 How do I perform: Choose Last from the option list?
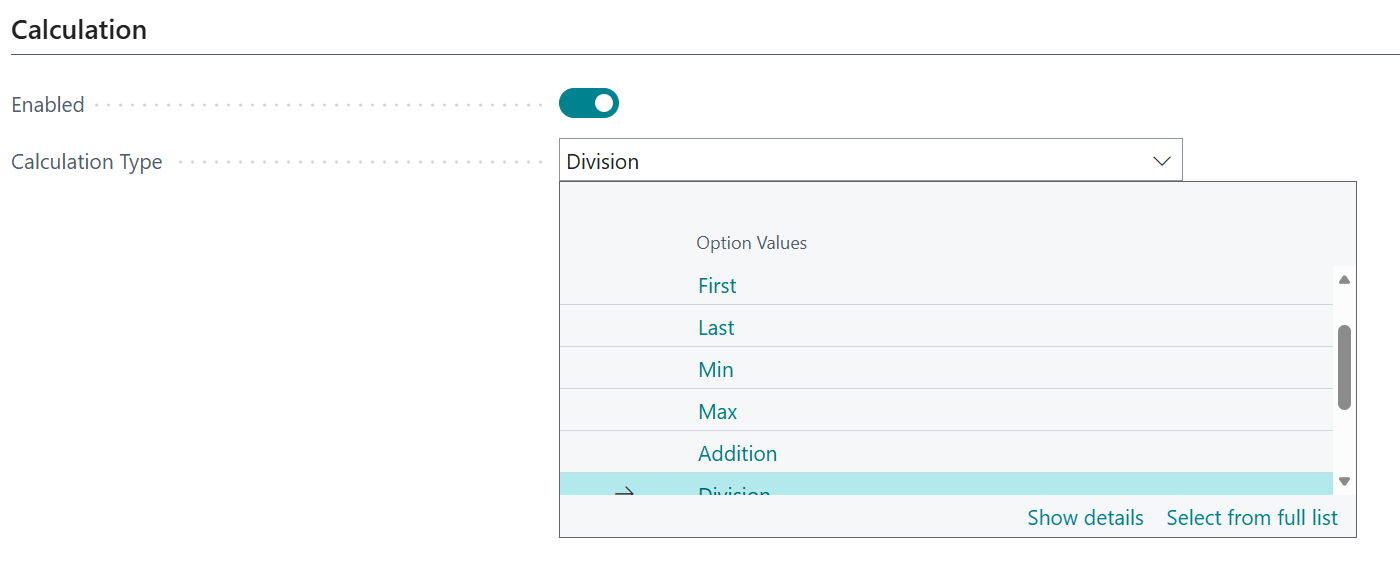[716, 328]
